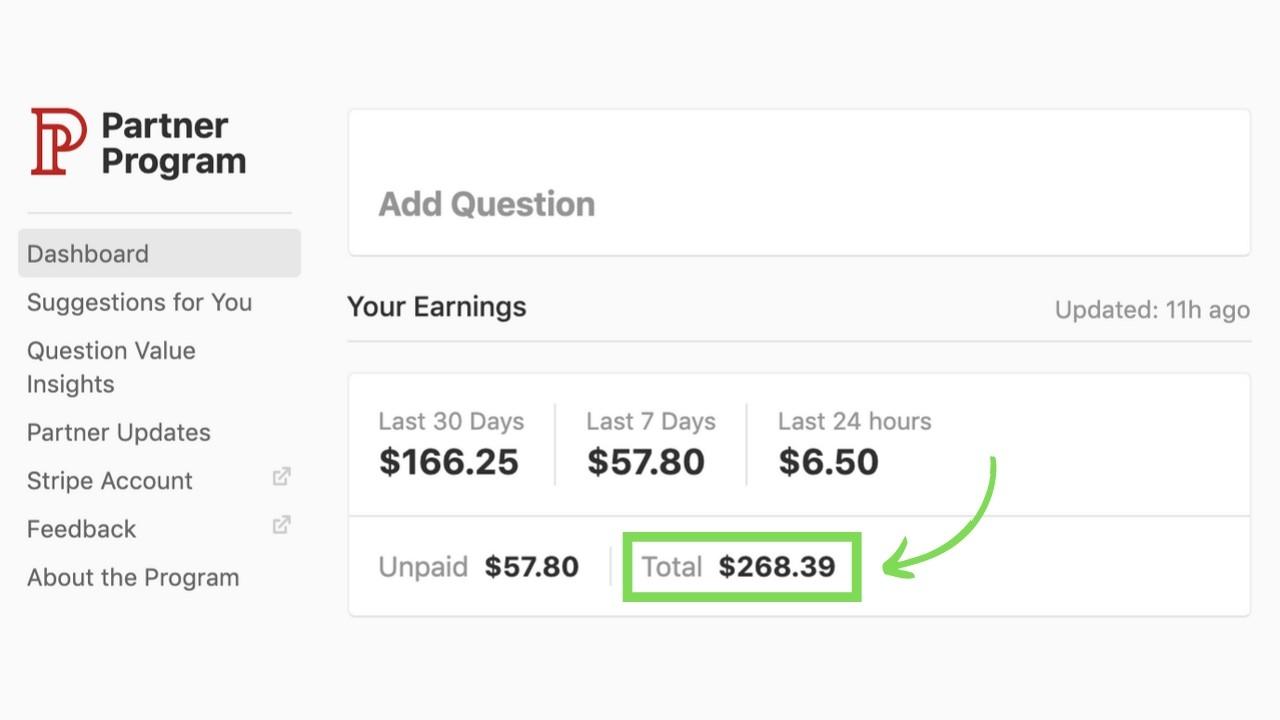Open the Feedback link
1280x720 pixels.
(82, 529)
